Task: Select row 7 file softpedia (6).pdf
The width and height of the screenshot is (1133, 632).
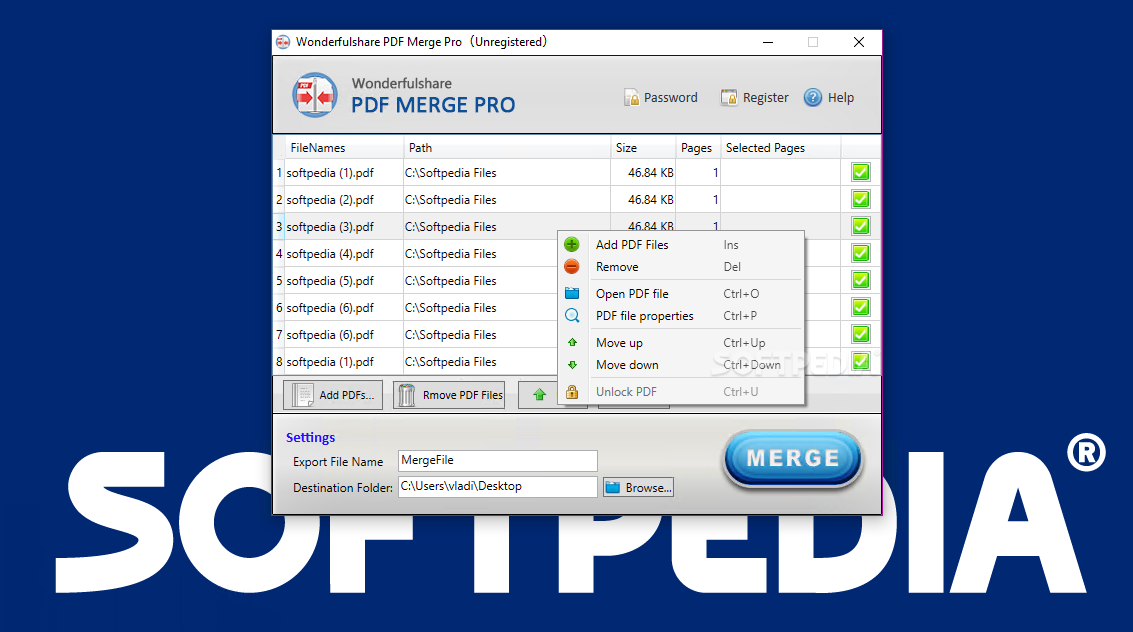Action: point(330,334)
